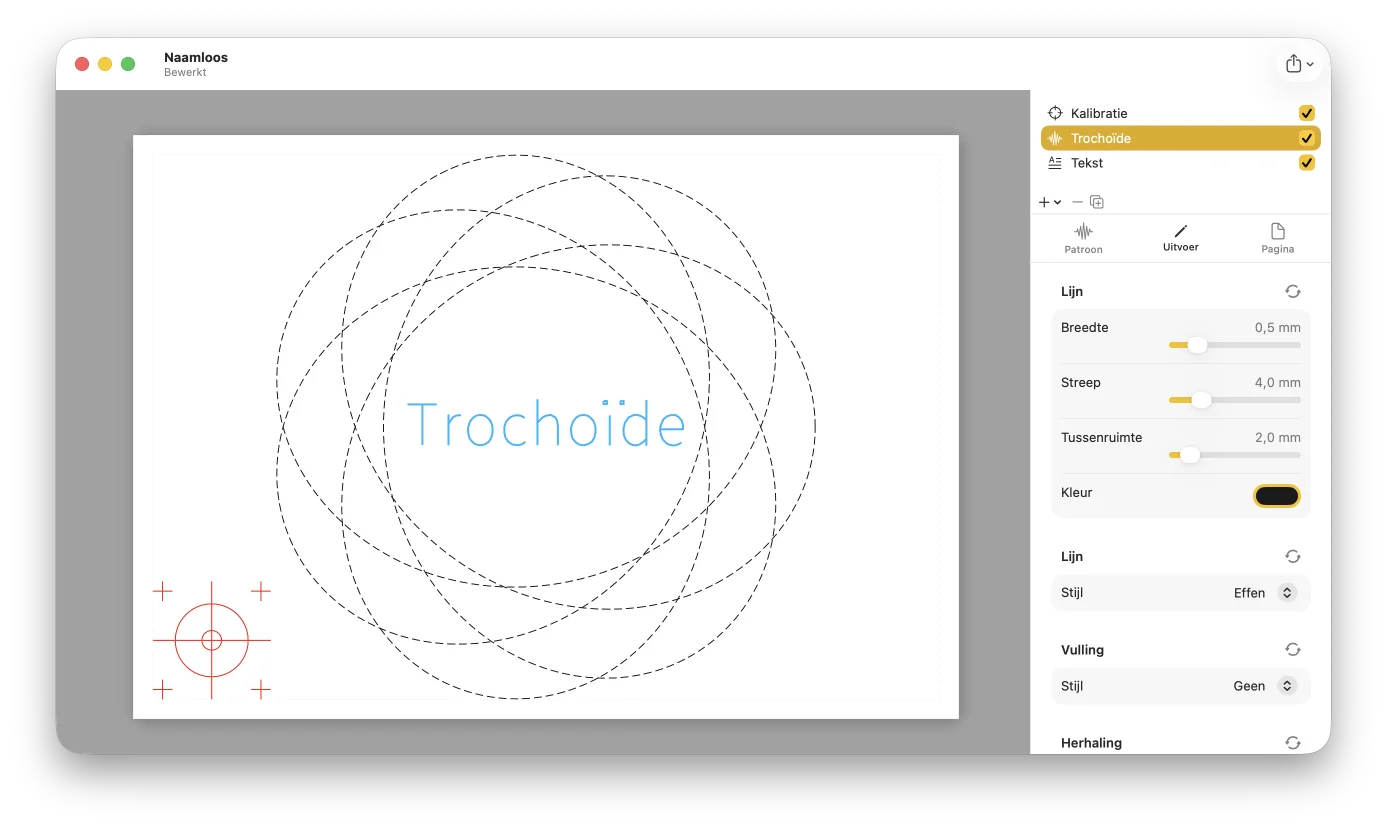This screenshot has width=1387, height=828.
Task: Select the Tekst layer row
Action: click(1180, 163)
